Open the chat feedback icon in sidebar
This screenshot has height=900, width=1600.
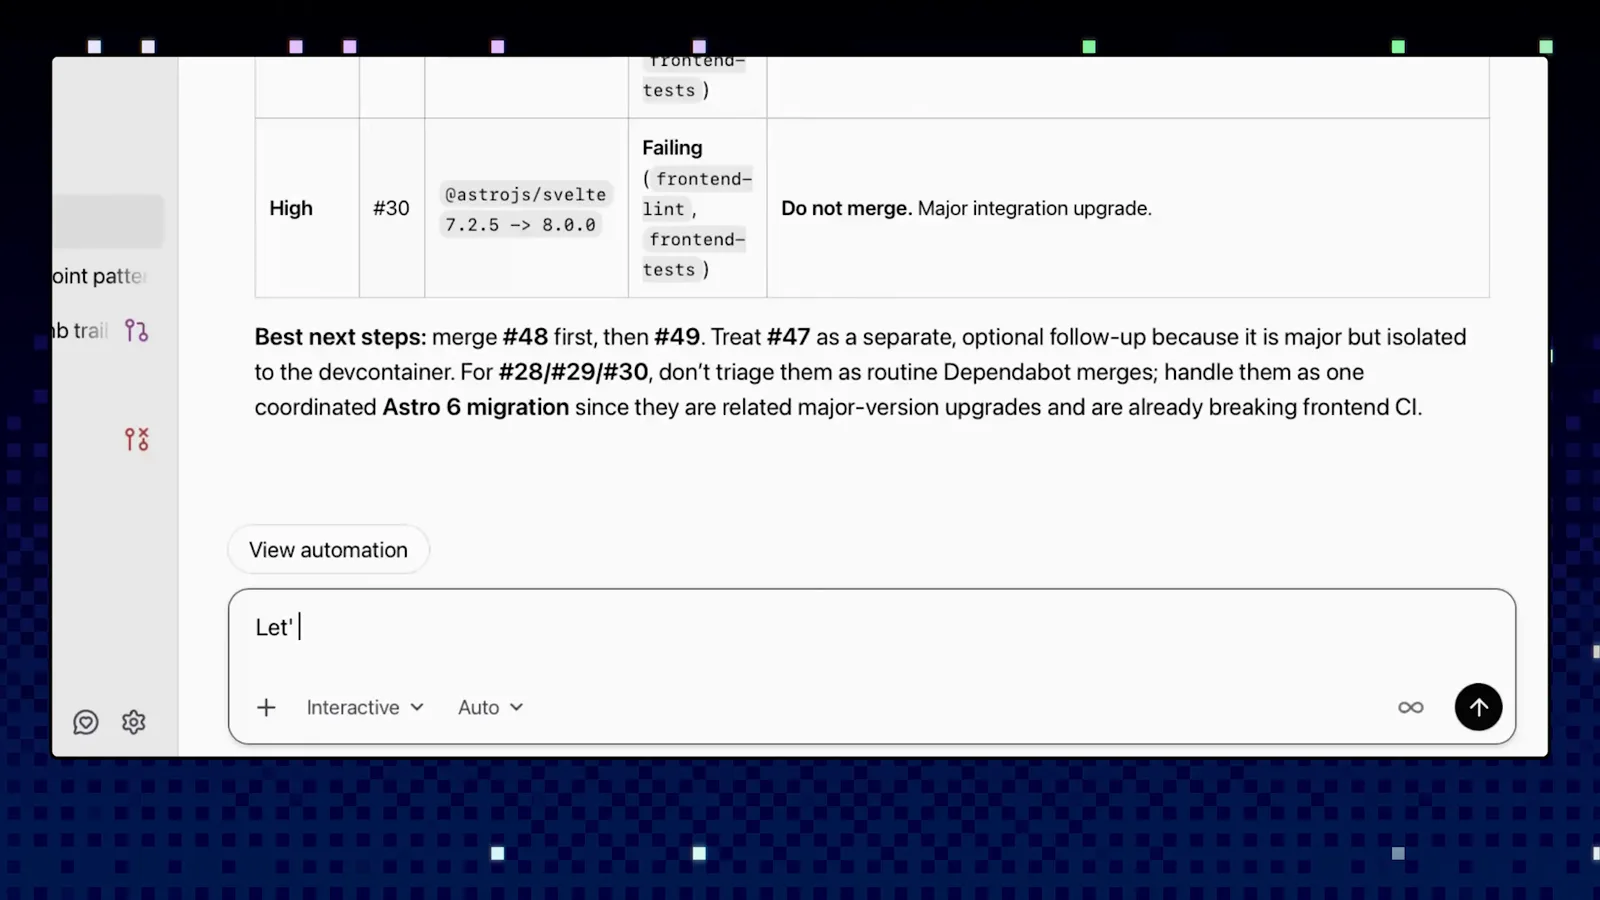[86, 722]
